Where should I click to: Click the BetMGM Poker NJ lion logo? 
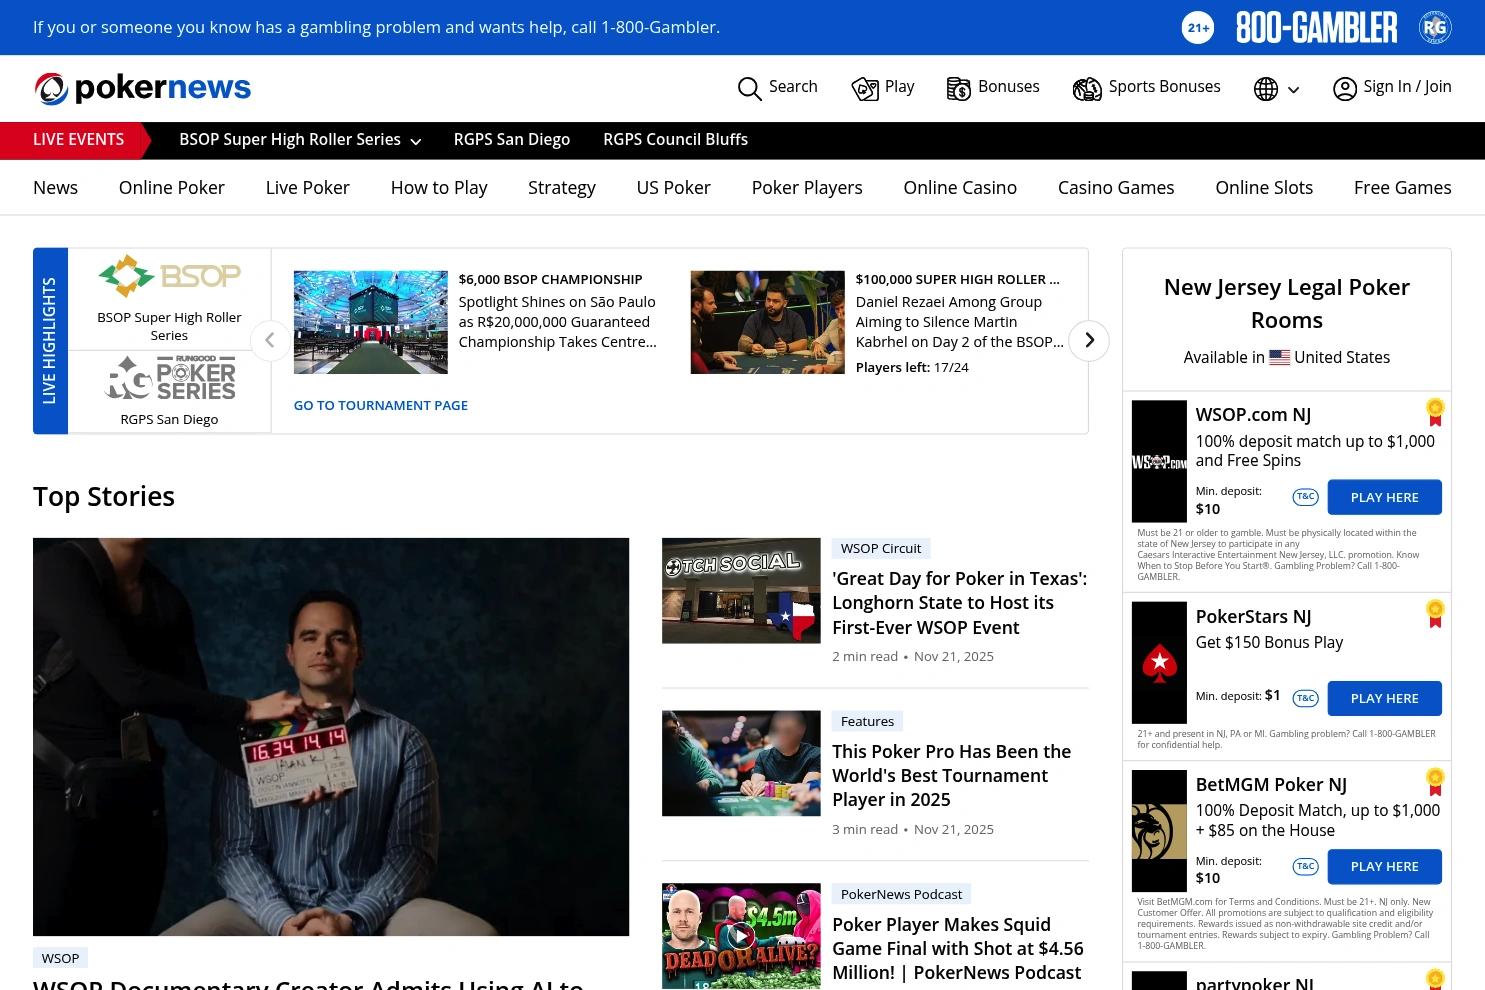pyautogui.click(x=1159, y=831)
